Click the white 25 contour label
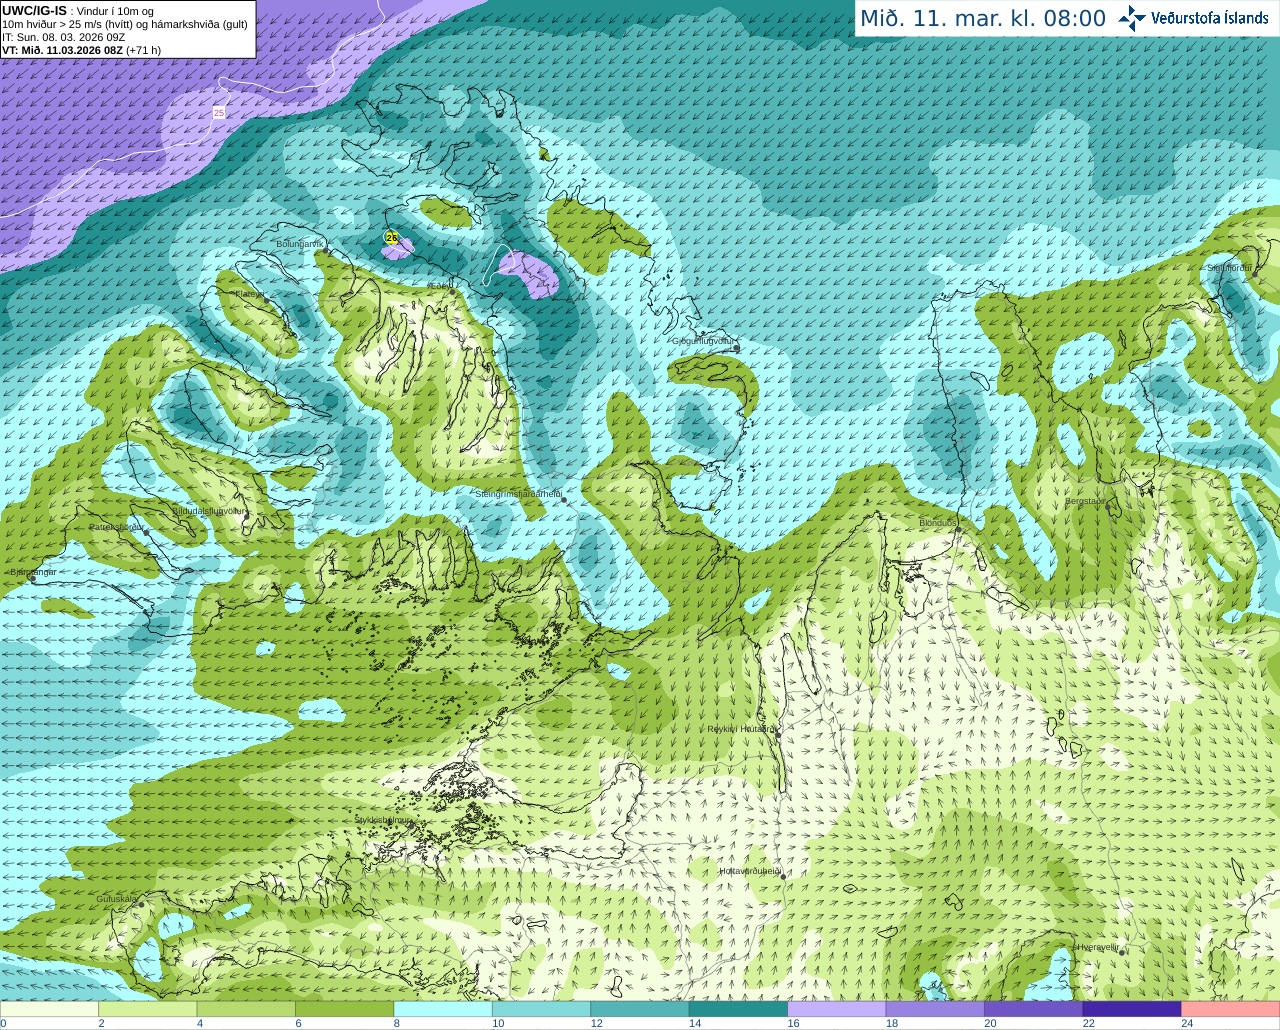The width and height of the screenshot is (1280, 1030). [x=219, y=113]
